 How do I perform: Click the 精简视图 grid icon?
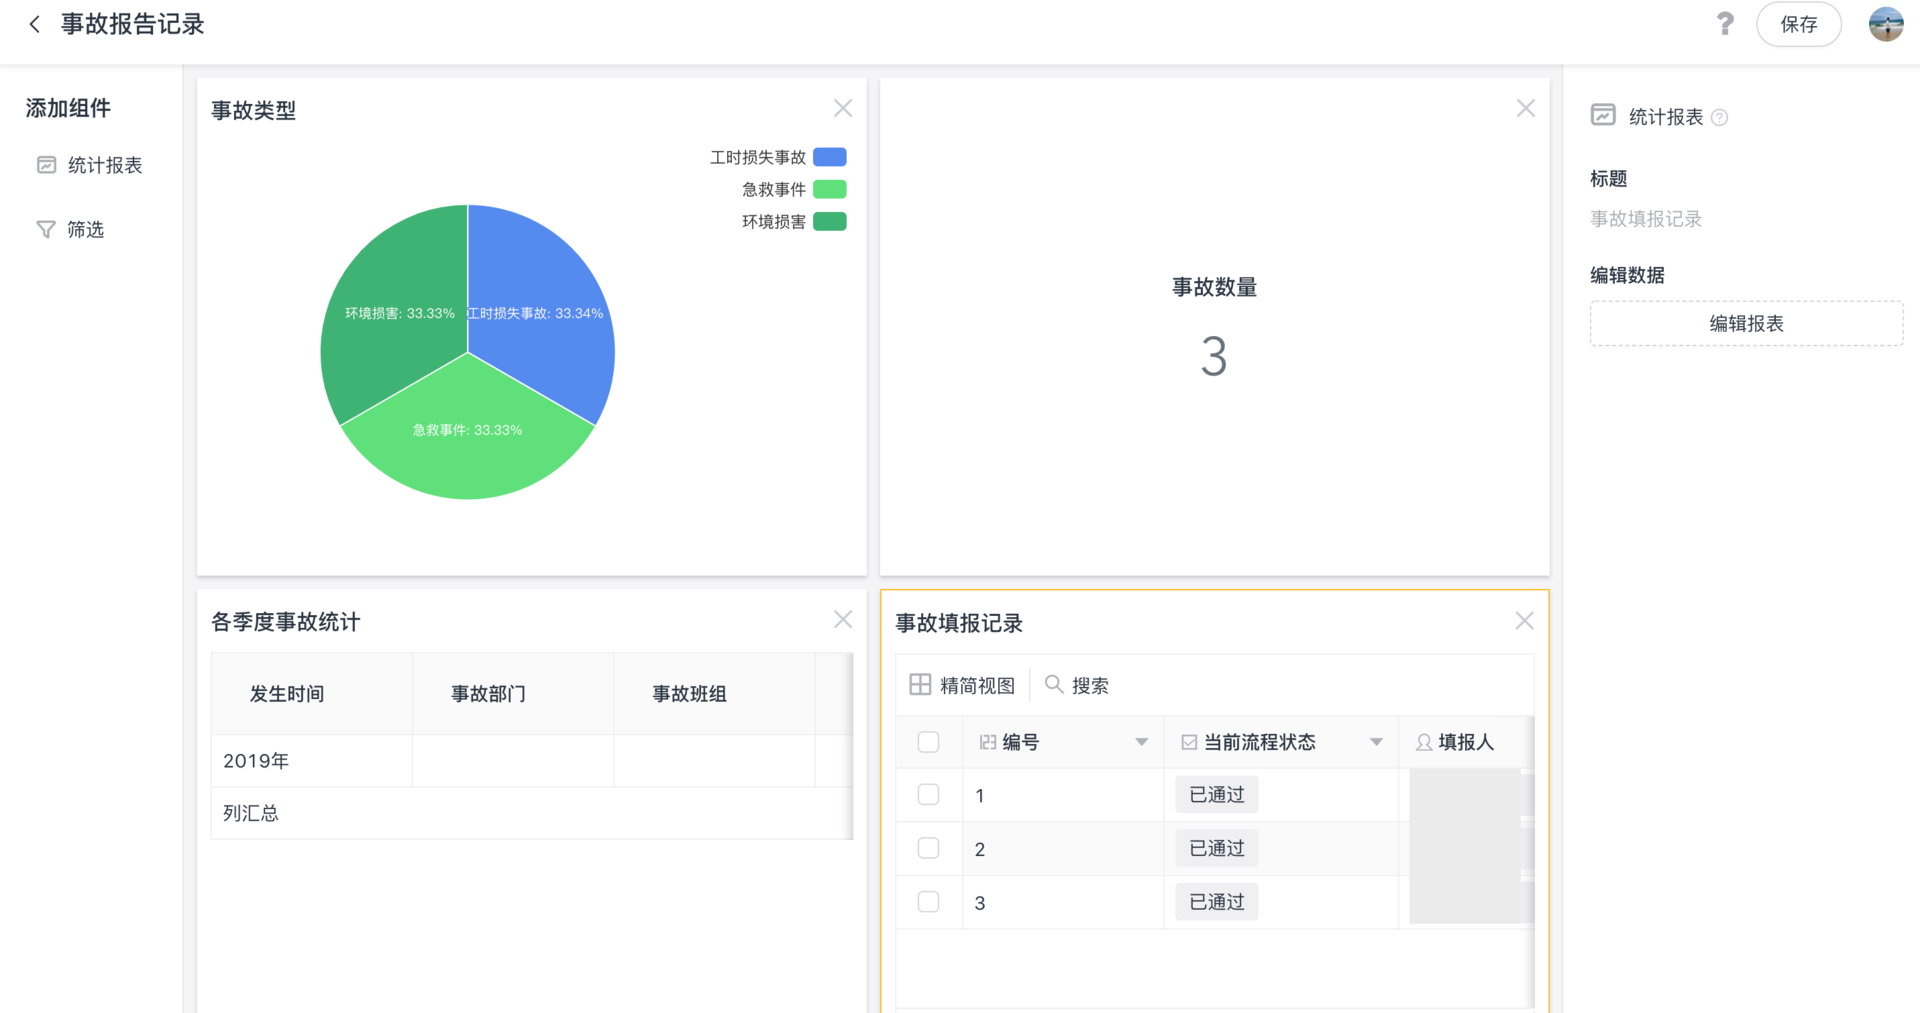pyautogui.click(x=920, y=685)
